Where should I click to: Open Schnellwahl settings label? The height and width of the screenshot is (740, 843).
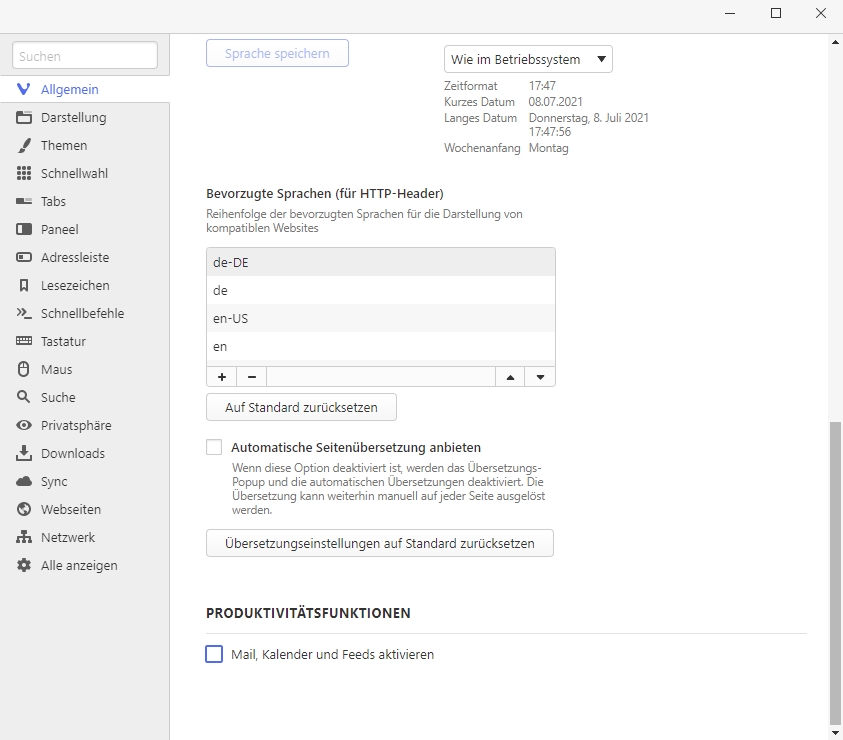[74, 173]
